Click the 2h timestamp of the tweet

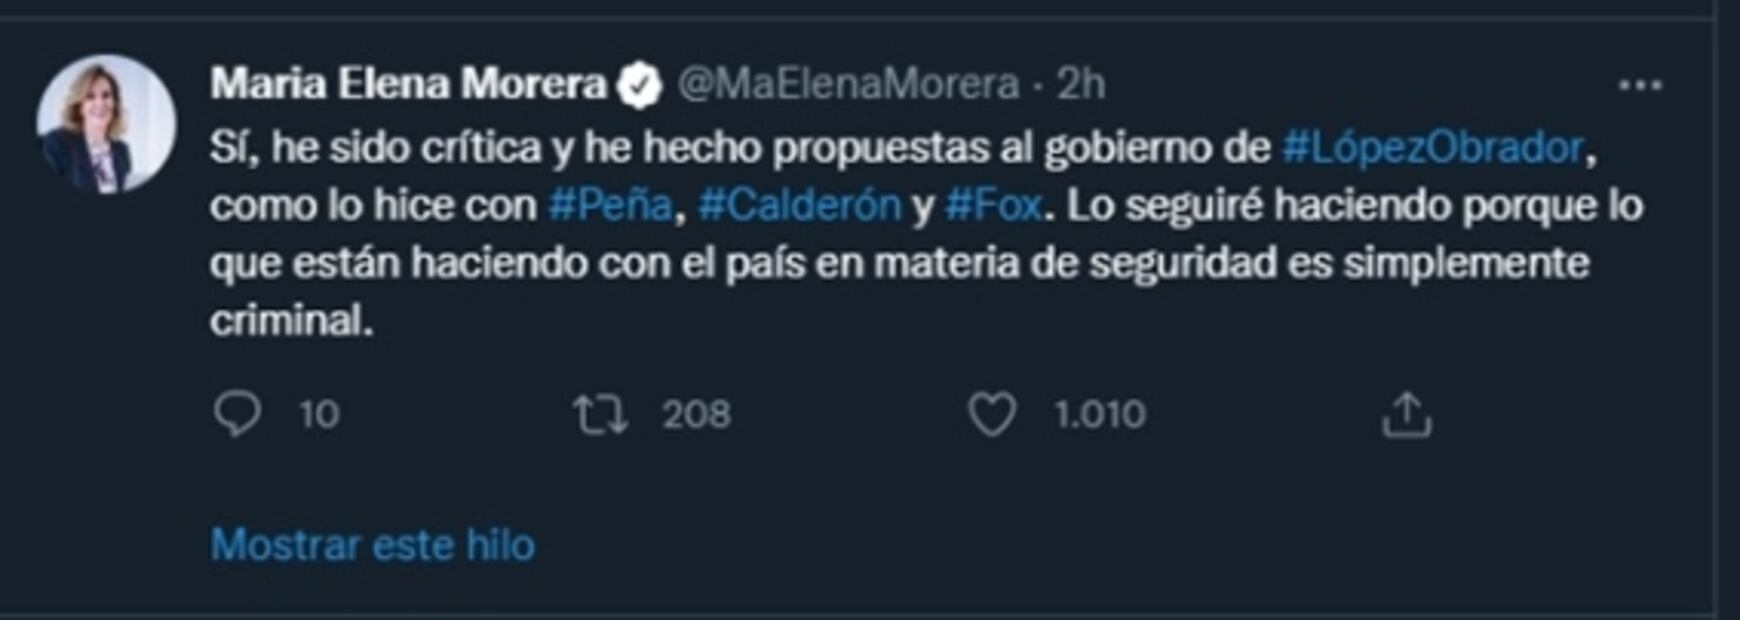[x=1081, y=84]
